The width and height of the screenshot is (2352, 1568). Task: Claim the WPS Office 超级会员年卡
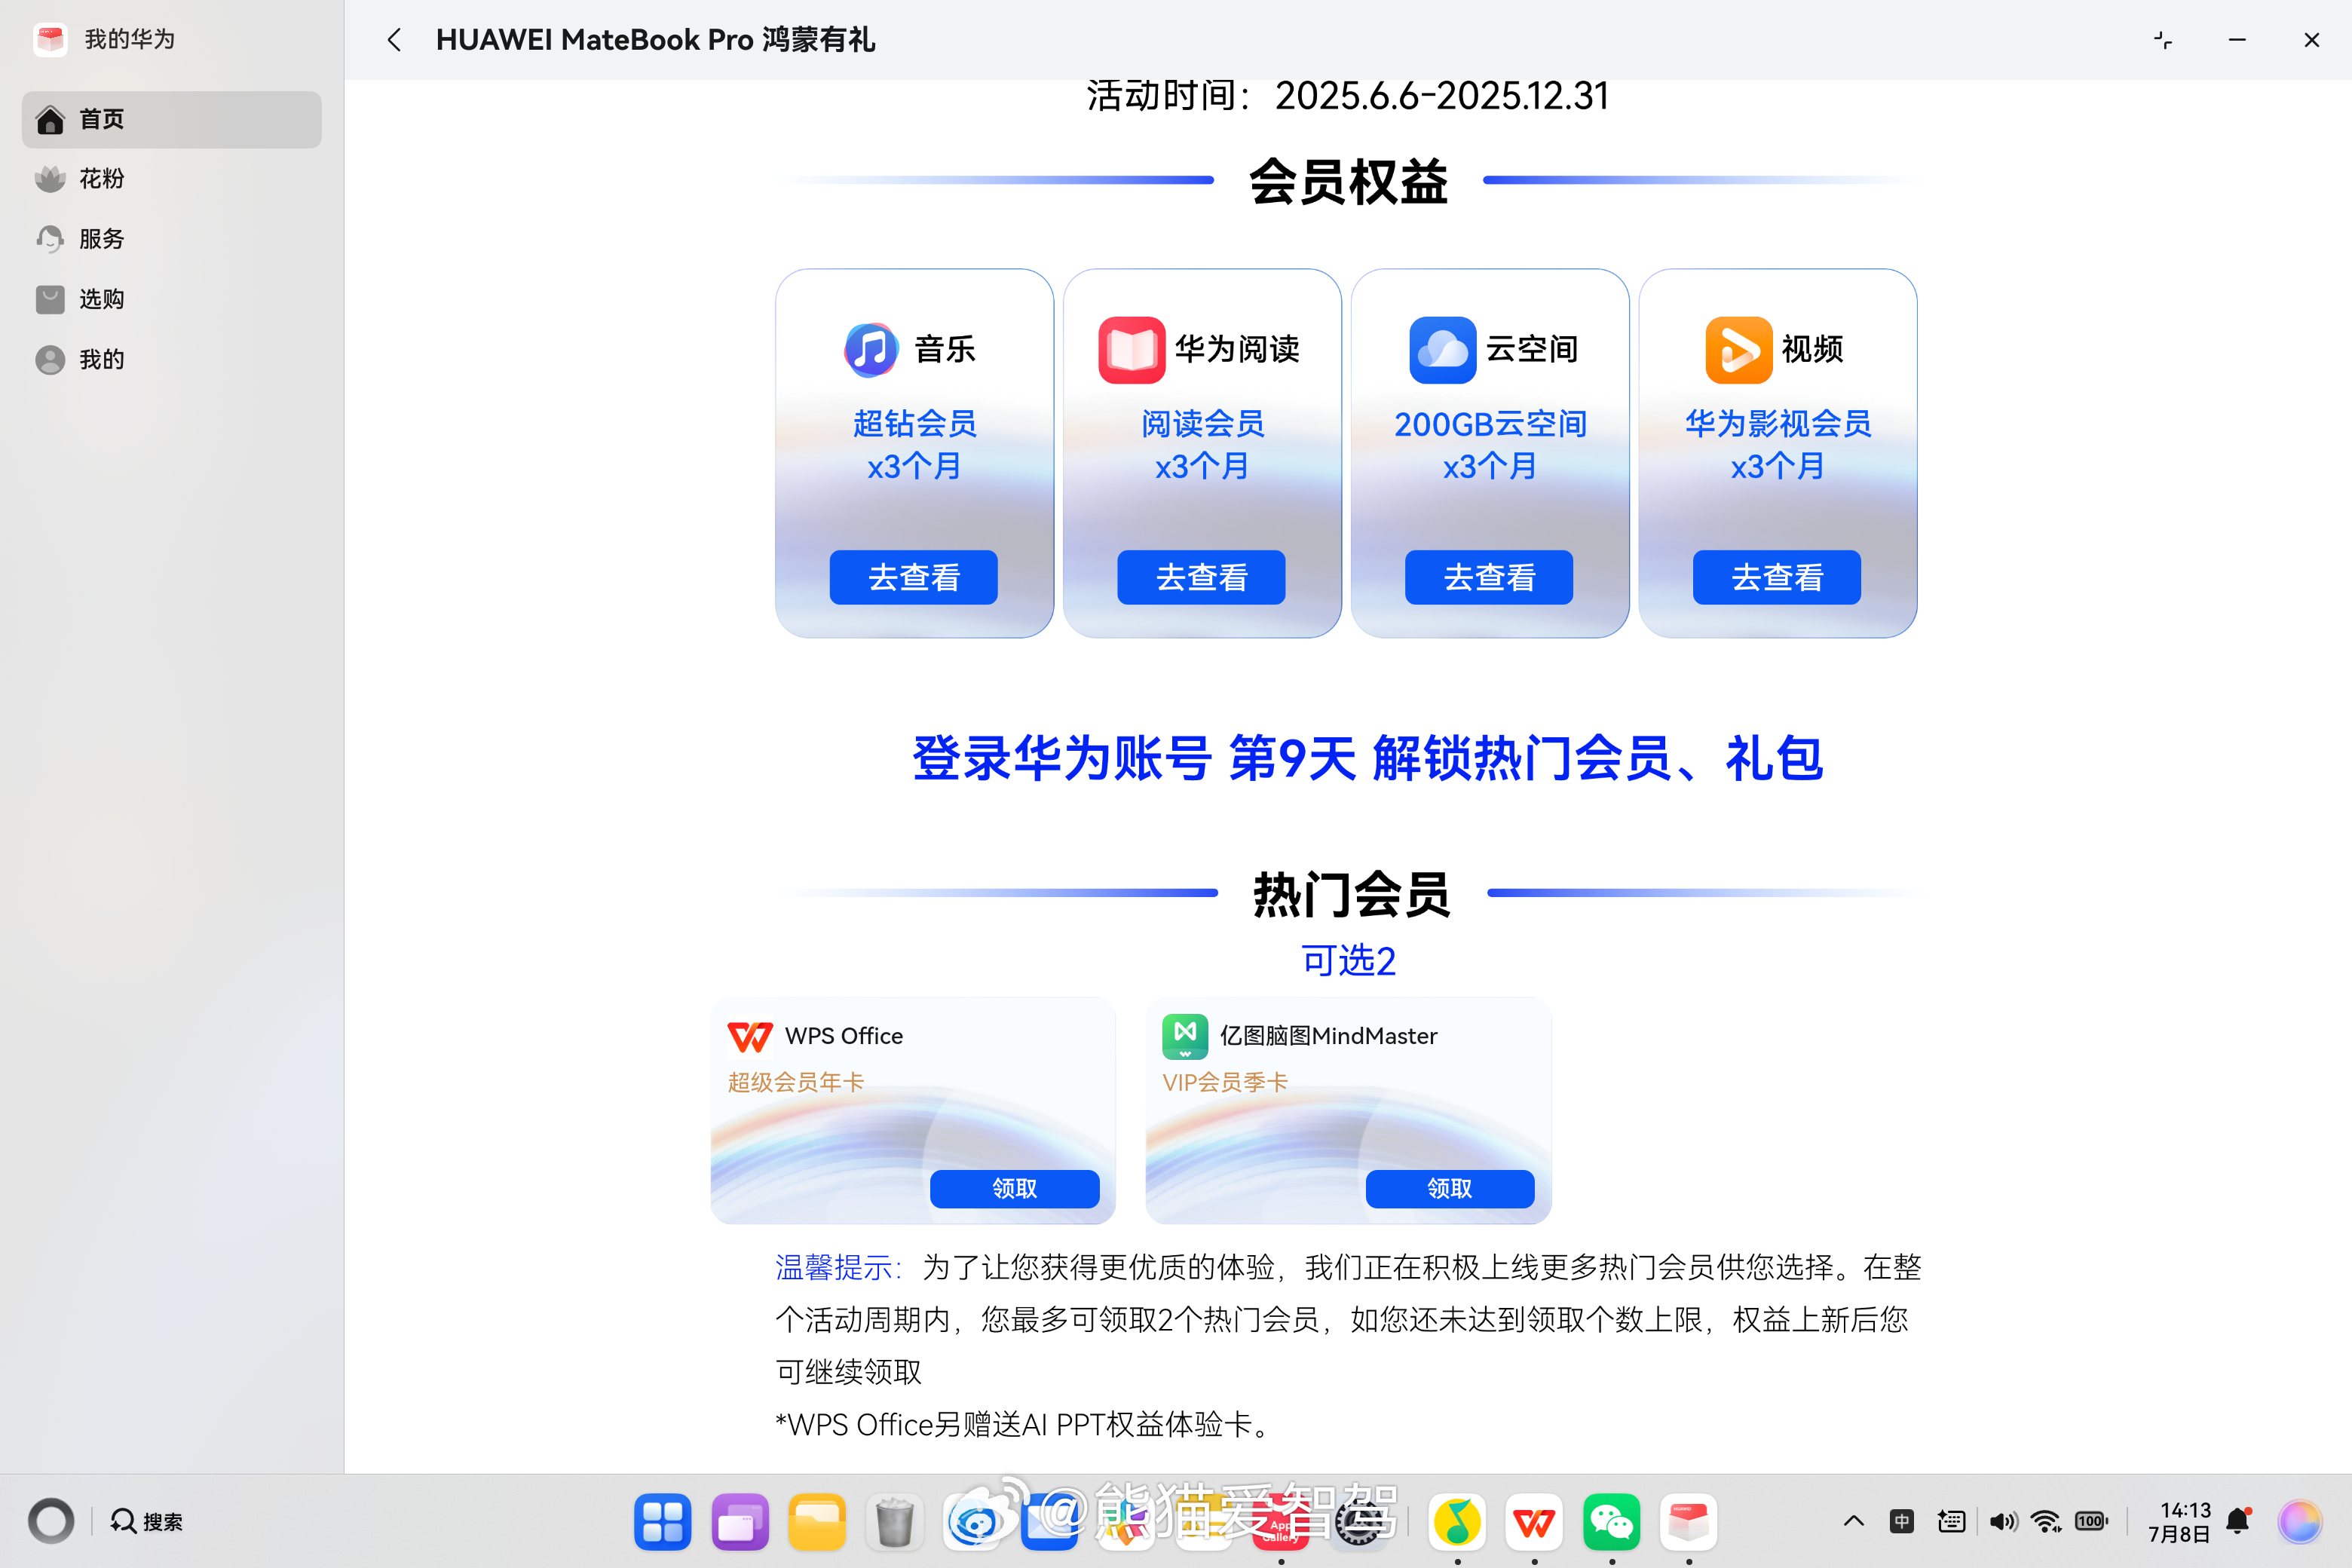pos(1014,1188)
